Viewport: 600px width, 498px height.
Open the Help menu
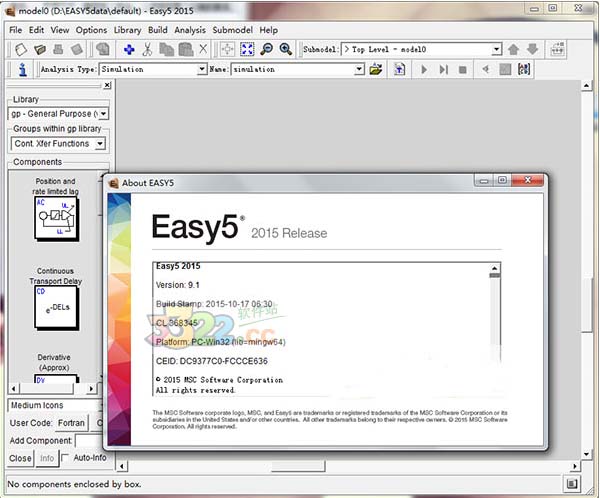(269, 30)
